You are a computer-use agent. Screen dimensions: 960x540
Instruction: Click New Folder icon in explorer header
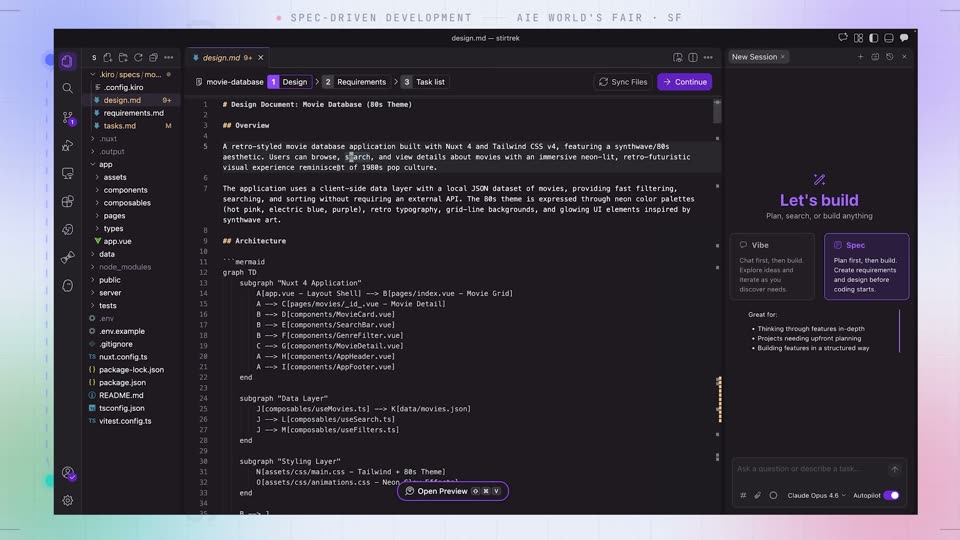point(123,58)
